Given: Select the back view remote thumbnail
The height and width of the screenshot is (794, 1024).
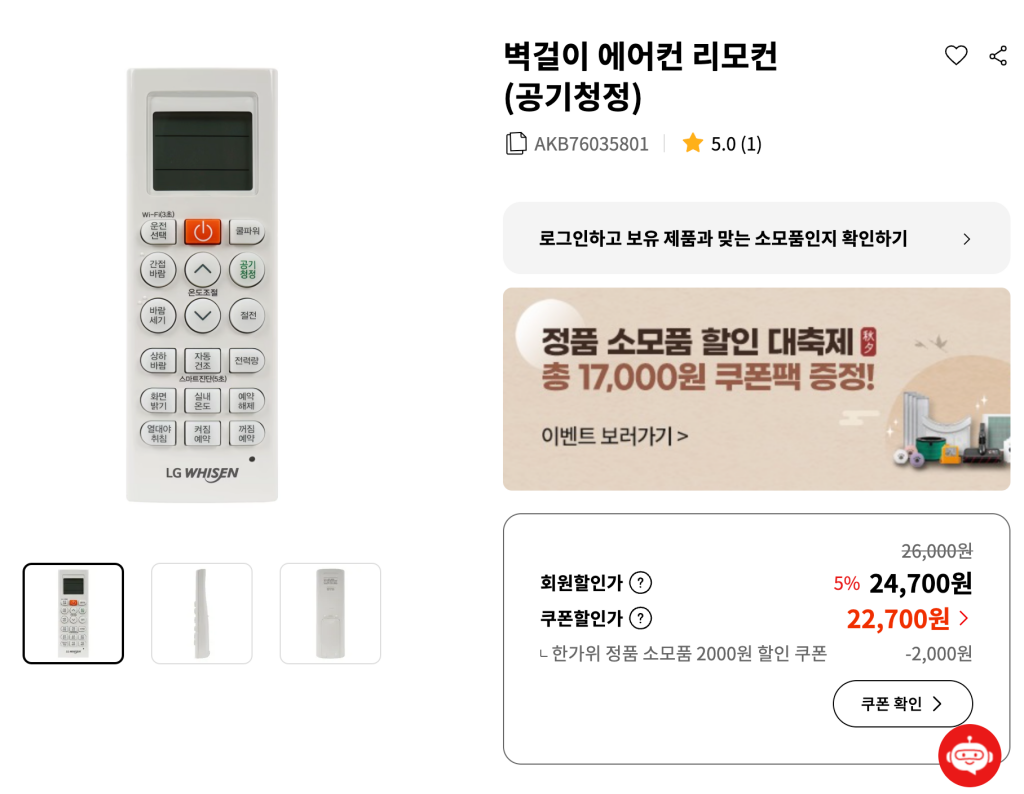Looking at the screenshot, I should pos(330,613).
